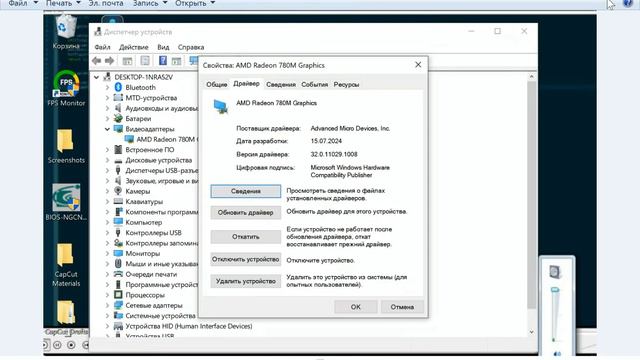This screenshot has width=640, height=360.
Task: Click the Отмена button
Action: (402, 307)
